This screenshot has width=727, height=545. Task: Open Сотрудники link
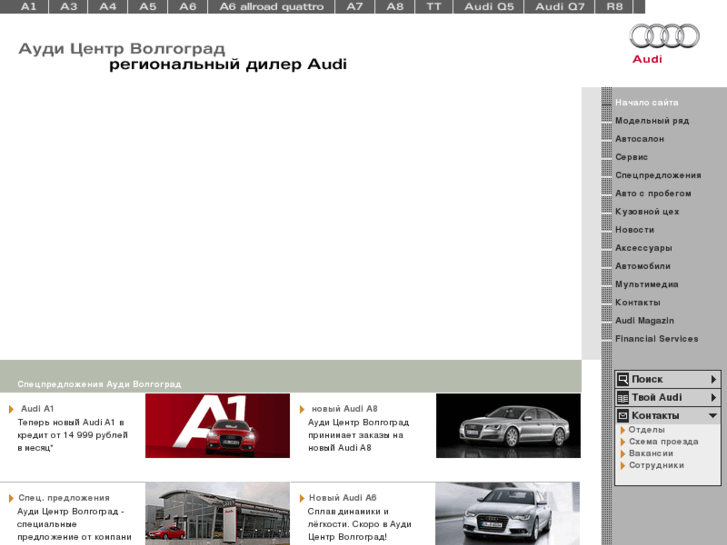coord(656,465)
